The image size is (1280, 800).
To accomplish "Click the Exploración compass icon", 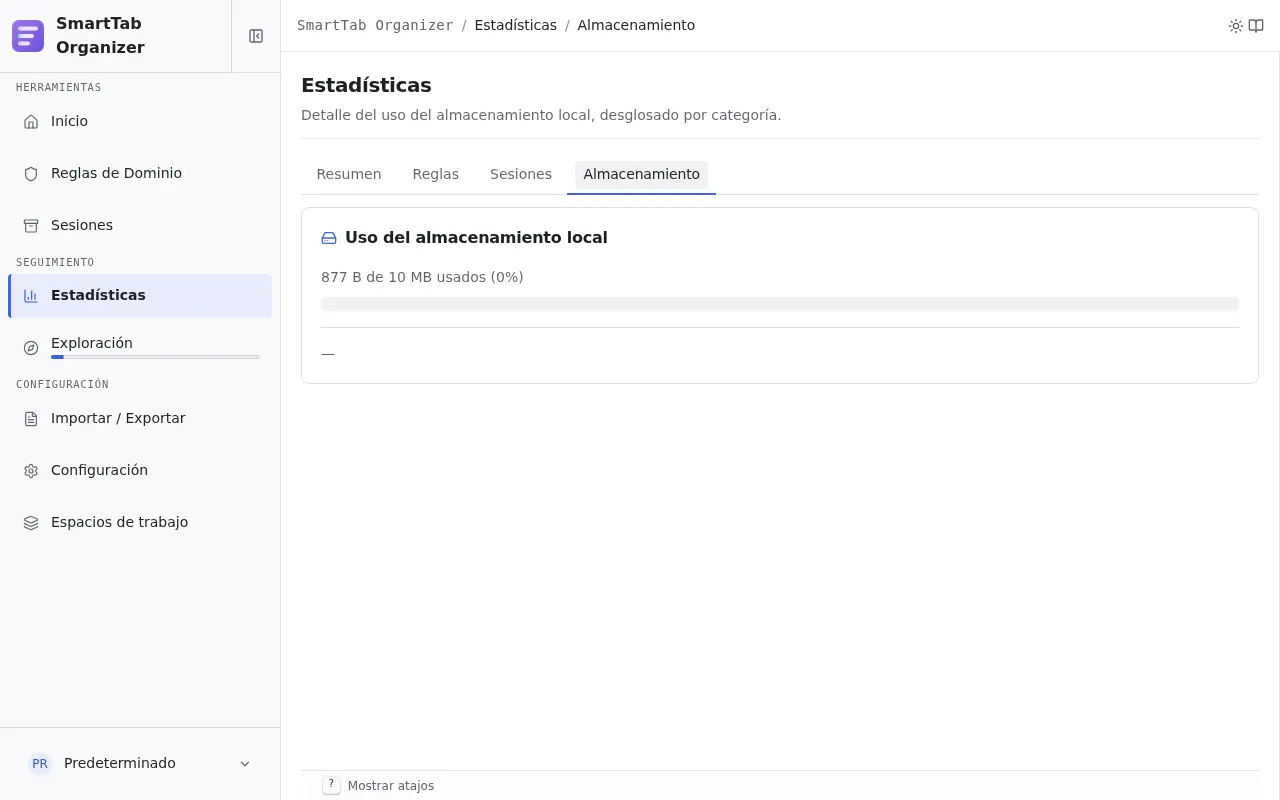I will (x=31, y=348).
